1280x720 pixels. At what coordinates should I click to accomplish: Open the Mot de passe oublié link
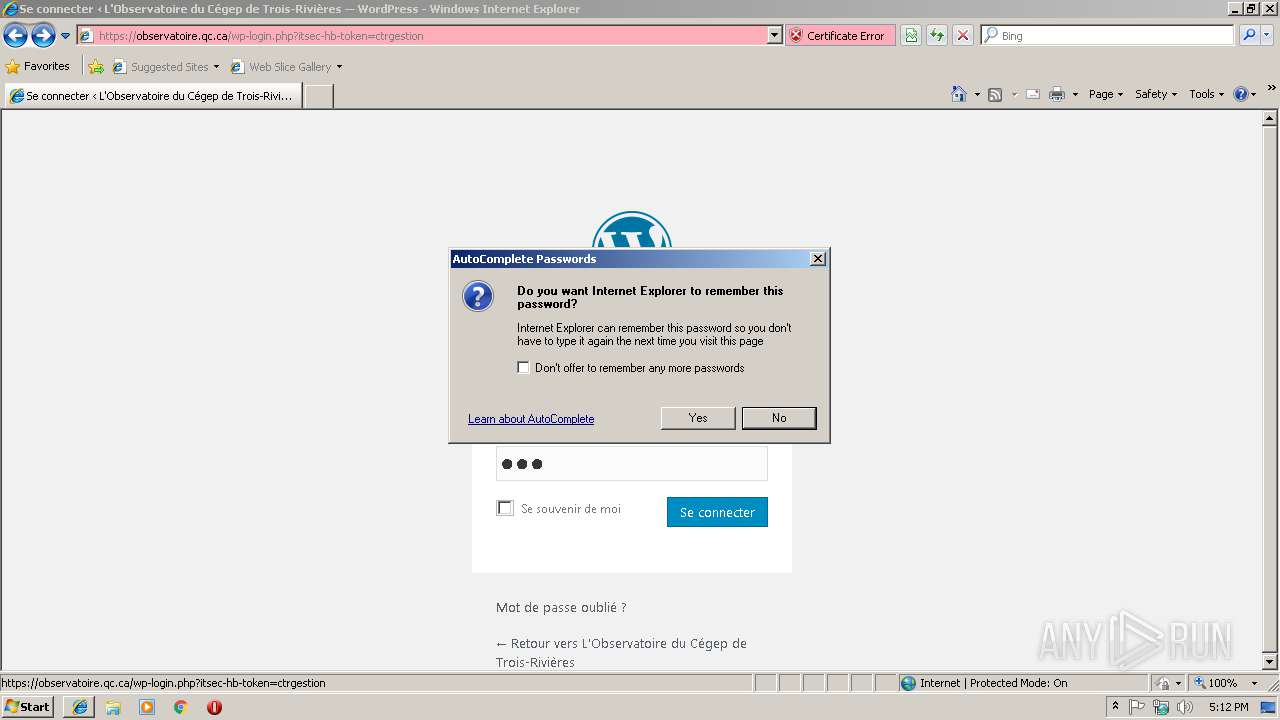(x=561, y=607)
